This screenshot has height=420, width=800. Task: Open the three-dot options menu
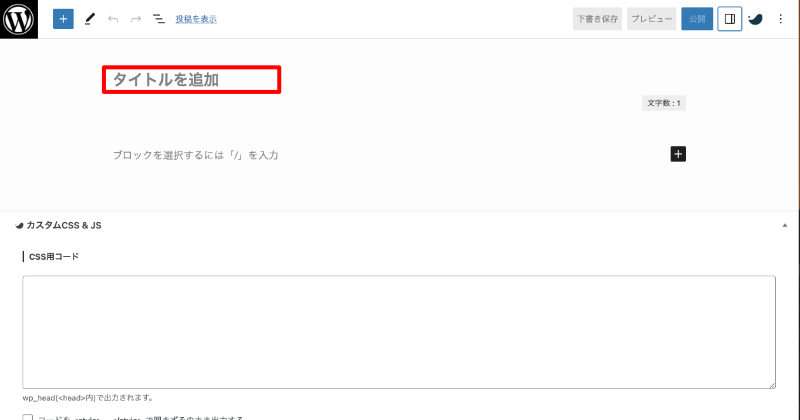pos(781,19)
